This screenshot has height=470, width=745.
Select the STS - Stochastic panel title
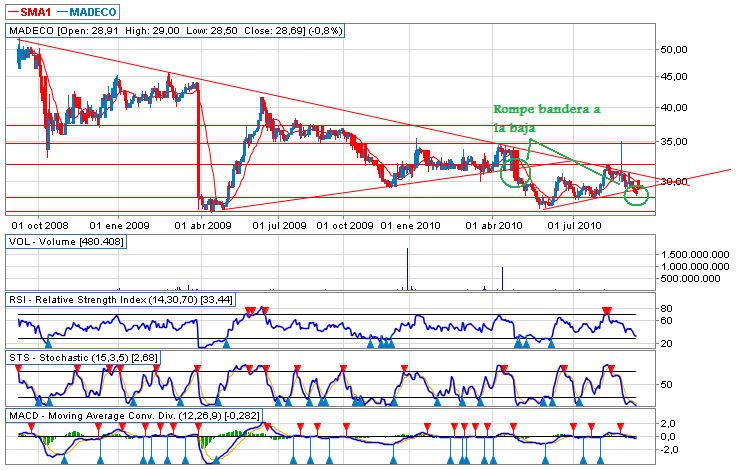pyautogui.click(x=83, y=358)
